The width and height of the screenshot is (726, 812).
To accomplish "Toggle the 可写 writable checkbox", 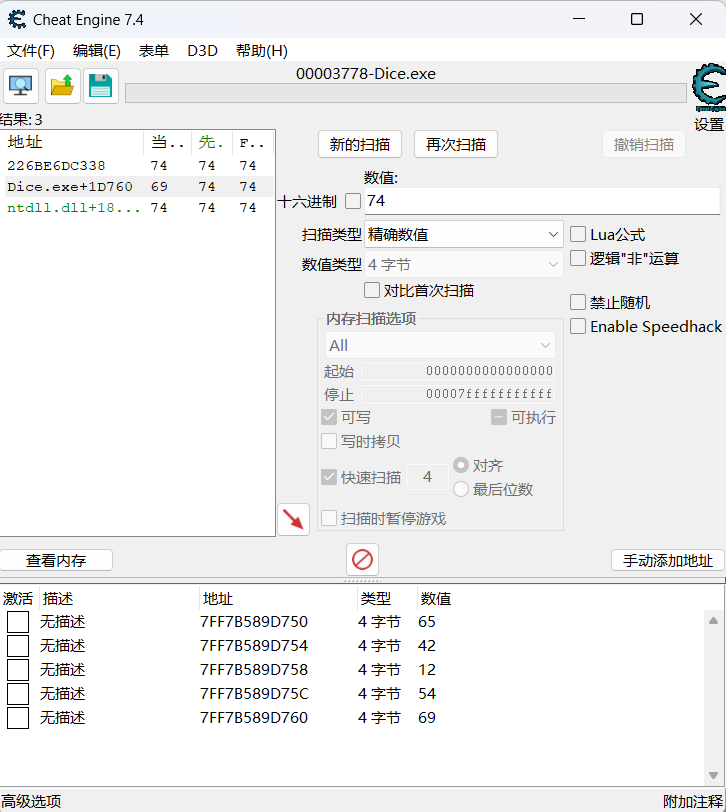I will [329, 417].
